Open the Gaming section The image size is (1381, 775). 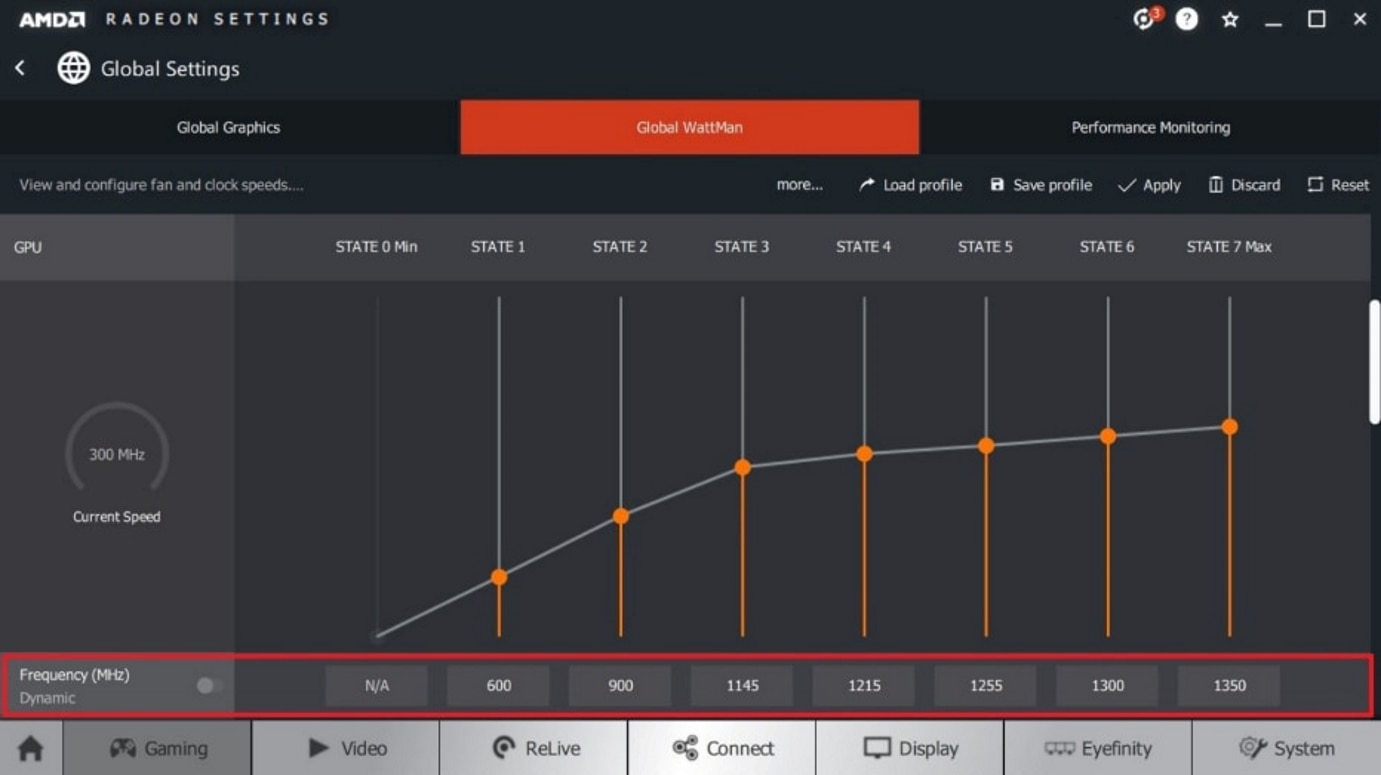pos(158,748)
